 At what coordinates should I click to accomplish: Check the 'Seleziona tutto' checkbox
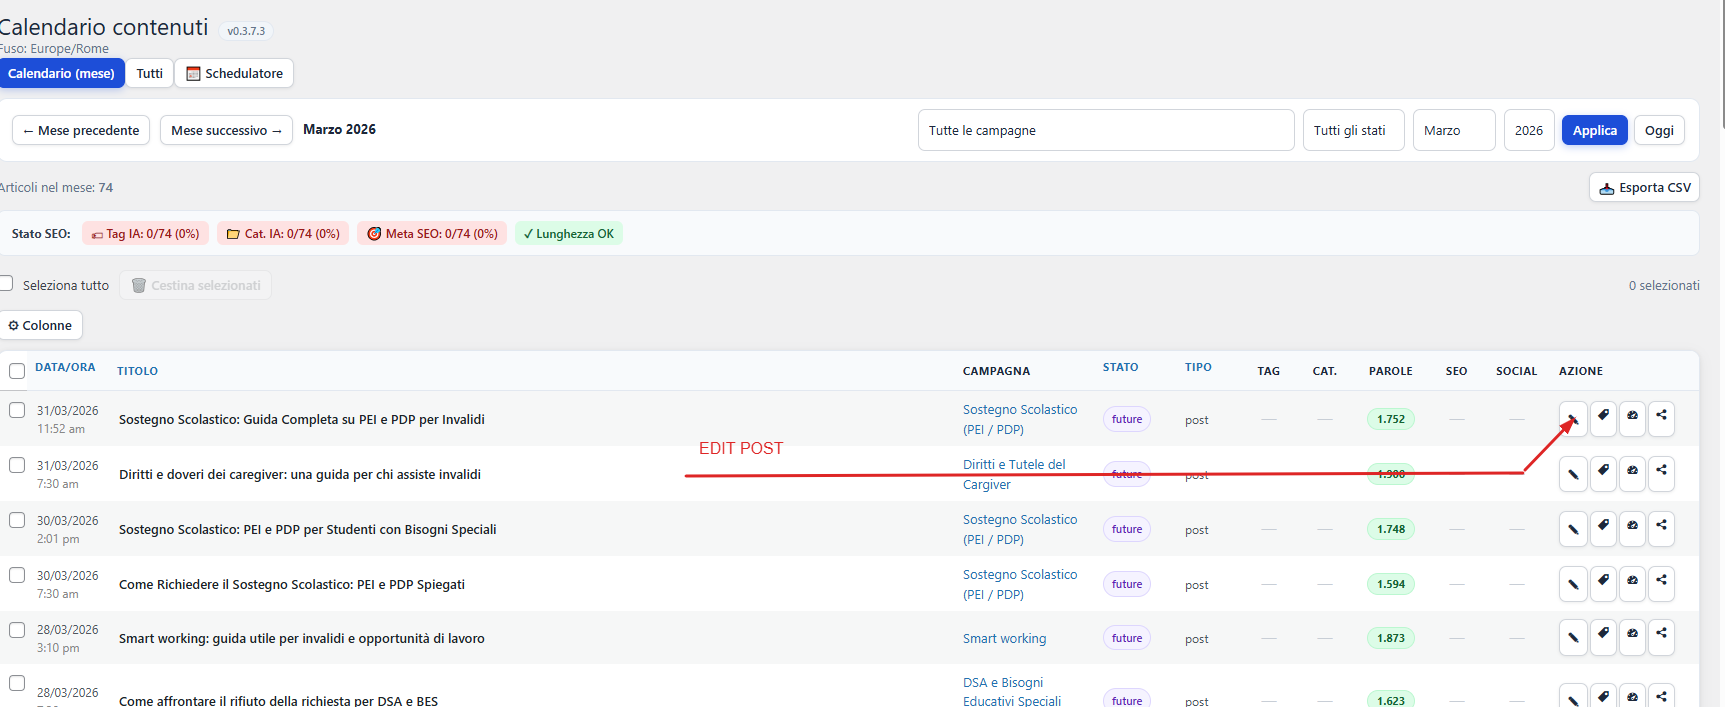click(6, 284)
